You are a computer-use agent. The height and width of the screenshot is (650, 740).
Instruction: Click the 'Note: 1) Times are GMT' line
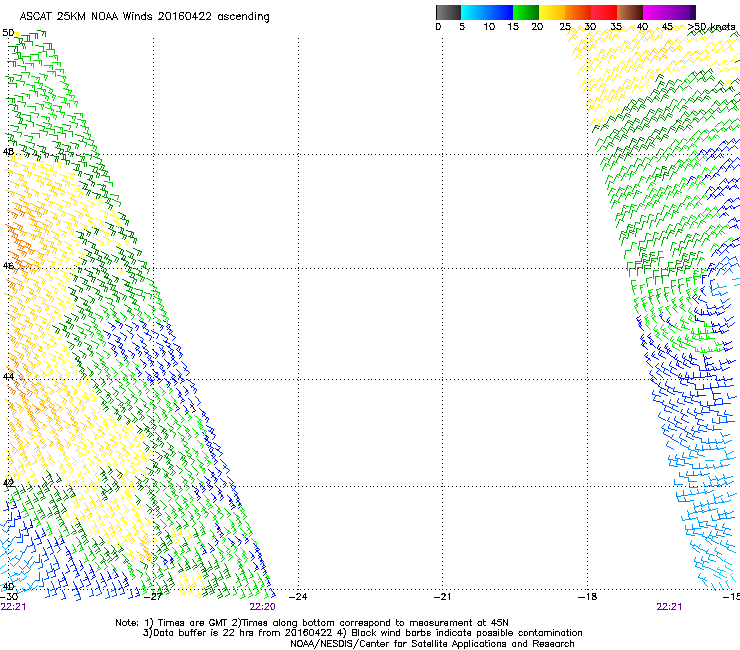(x=311, y=623)
